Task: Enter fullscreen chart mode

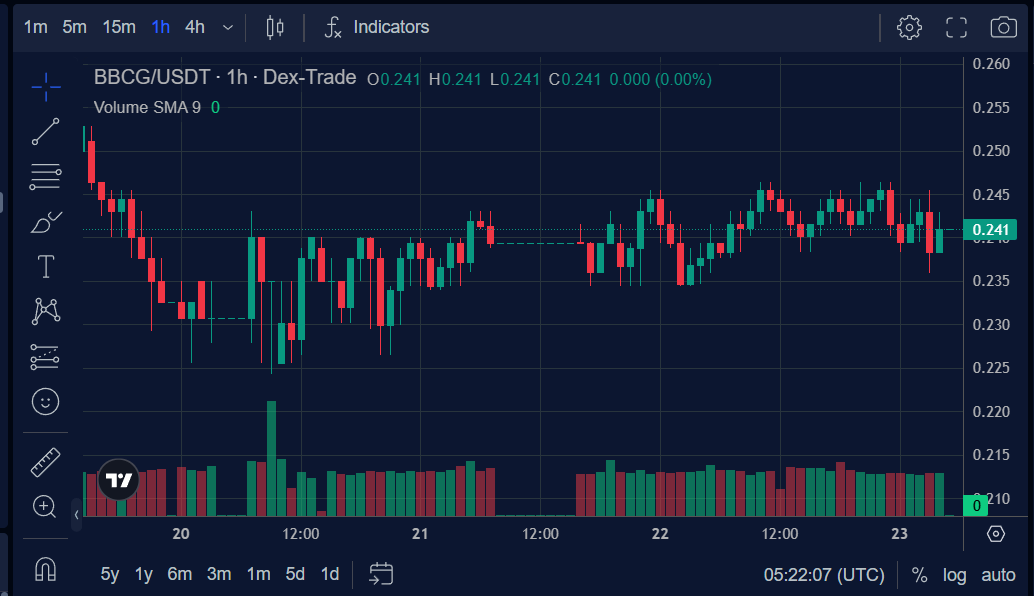Action: click(x=956, y=27)
